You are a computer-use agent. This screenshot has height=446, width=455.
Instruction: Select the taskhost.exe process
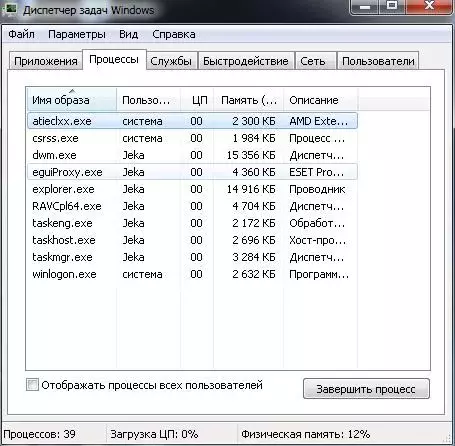pos(192,240)
